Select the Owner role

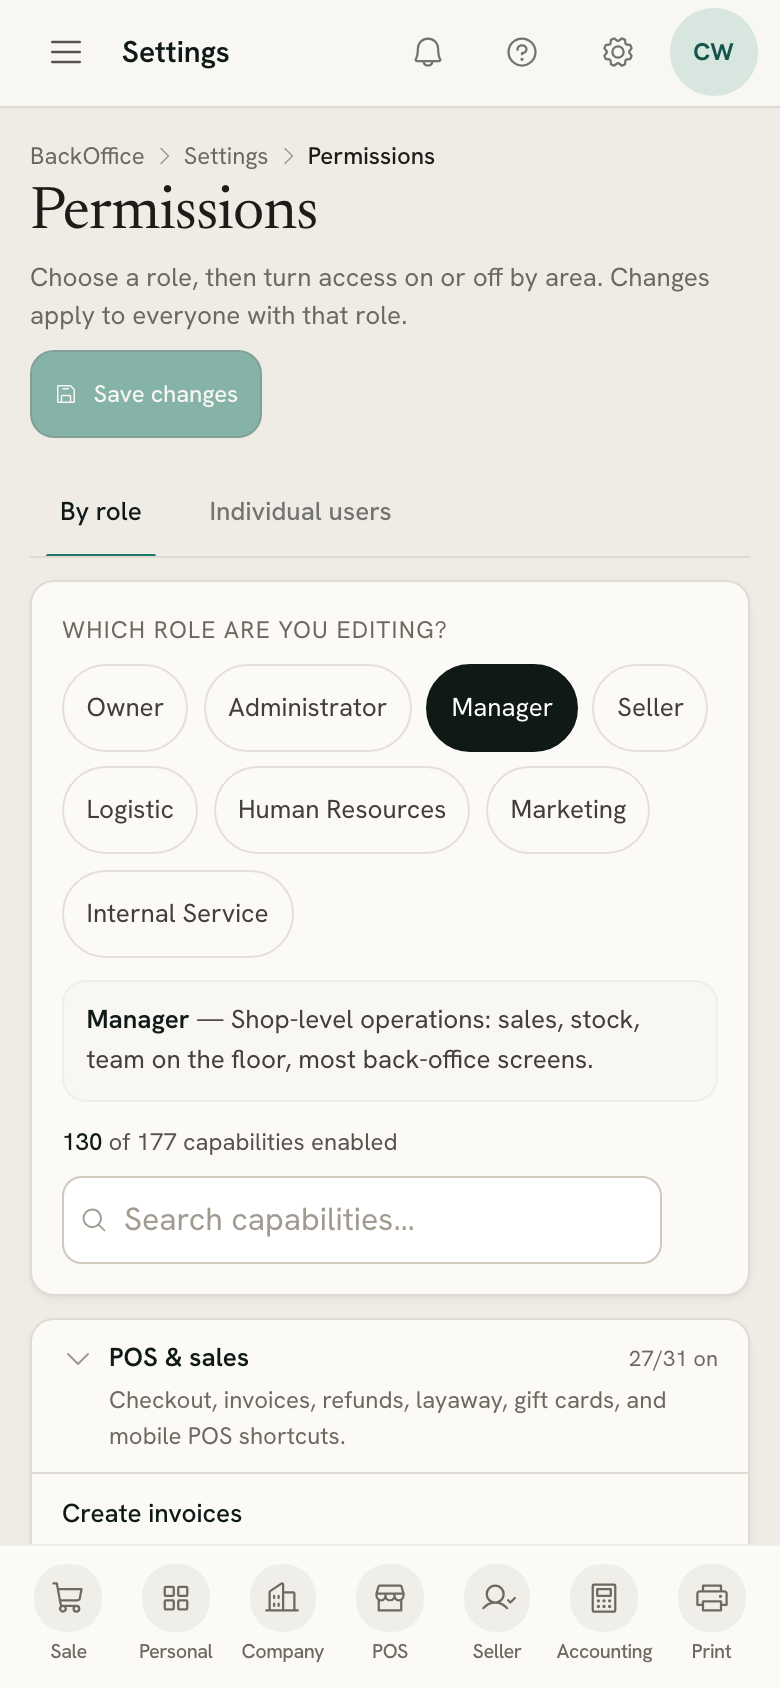[x=125, y=708]
